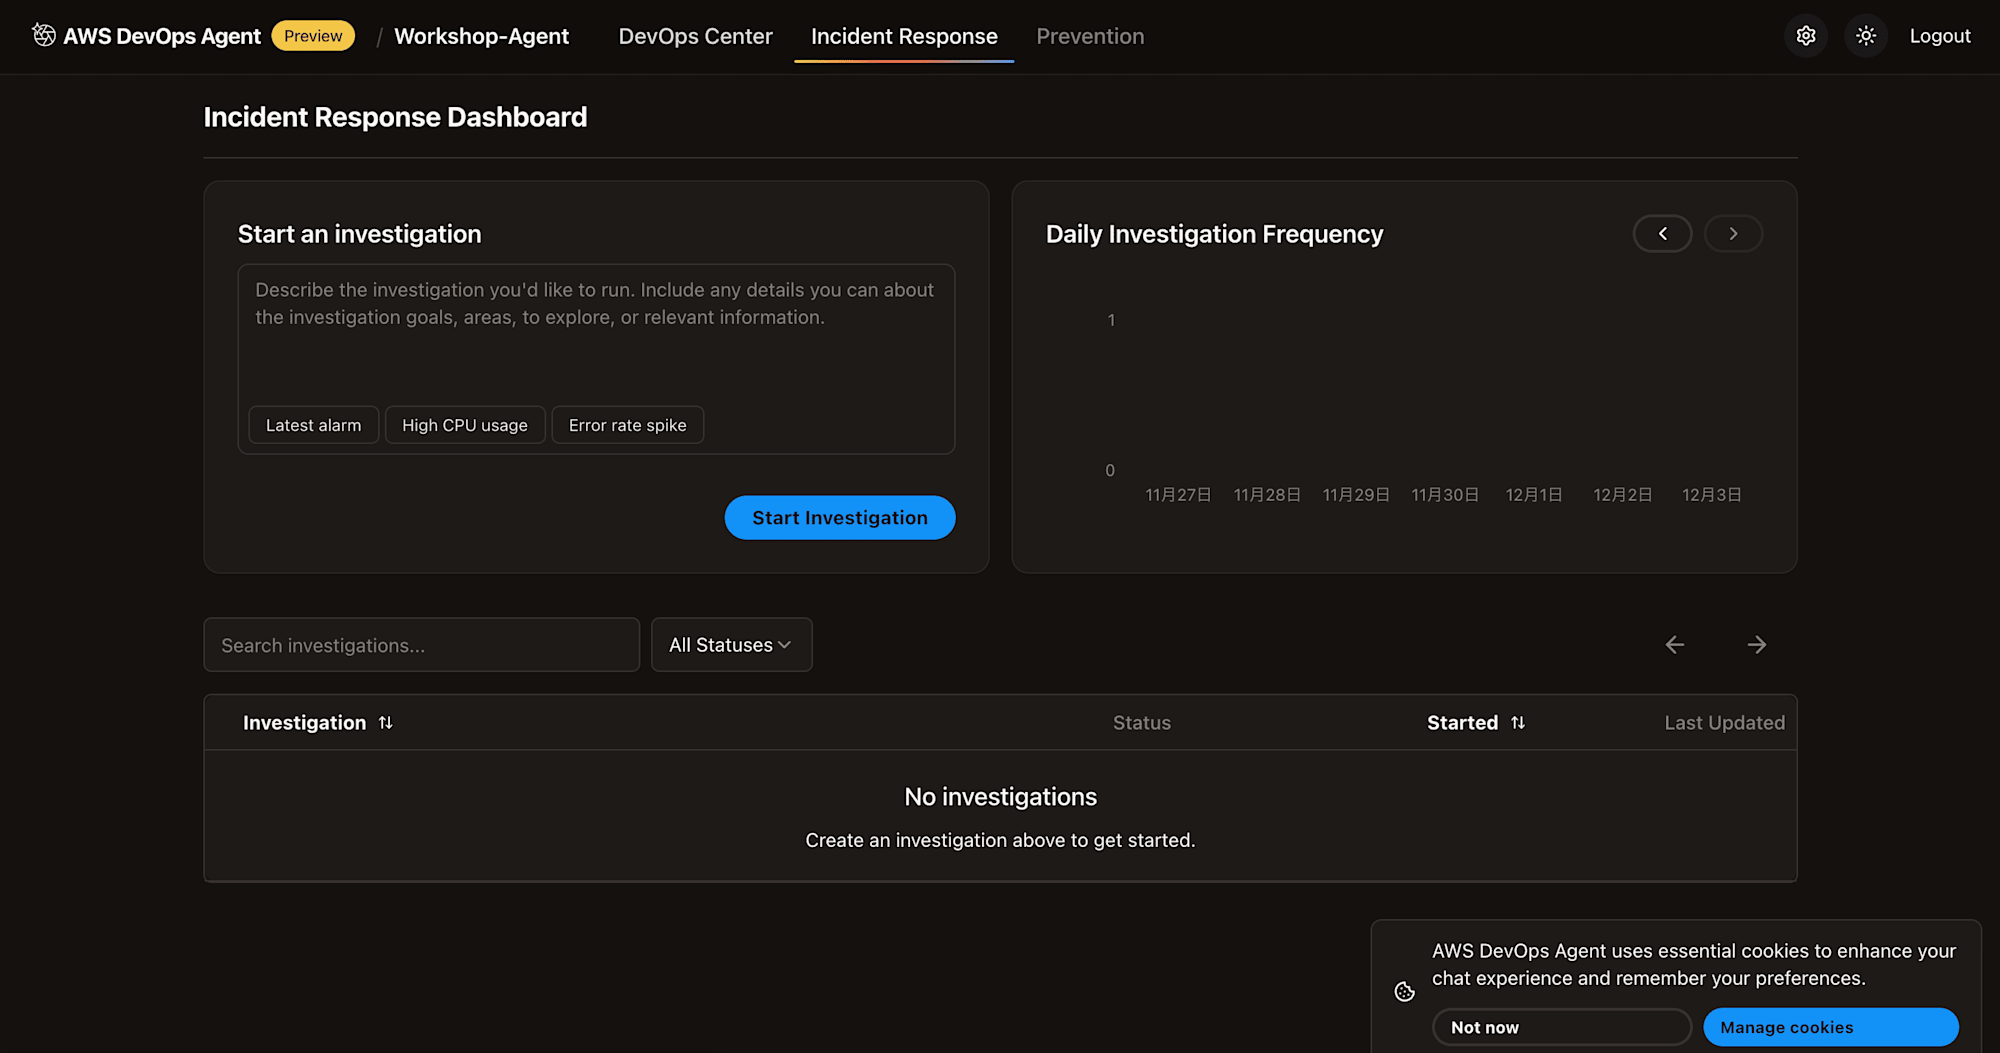
Task: Click the Logout link
Action: click(1940, 36)
